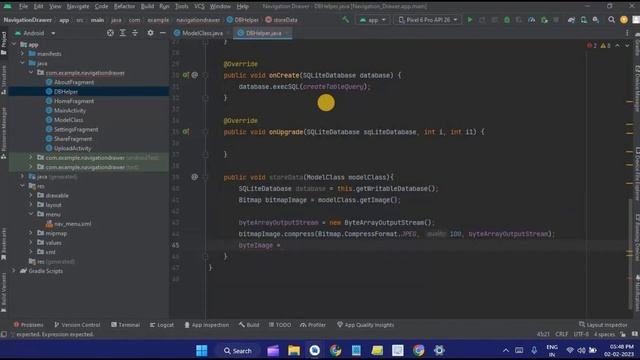Open the Android project view dropdown

[35, 33]
